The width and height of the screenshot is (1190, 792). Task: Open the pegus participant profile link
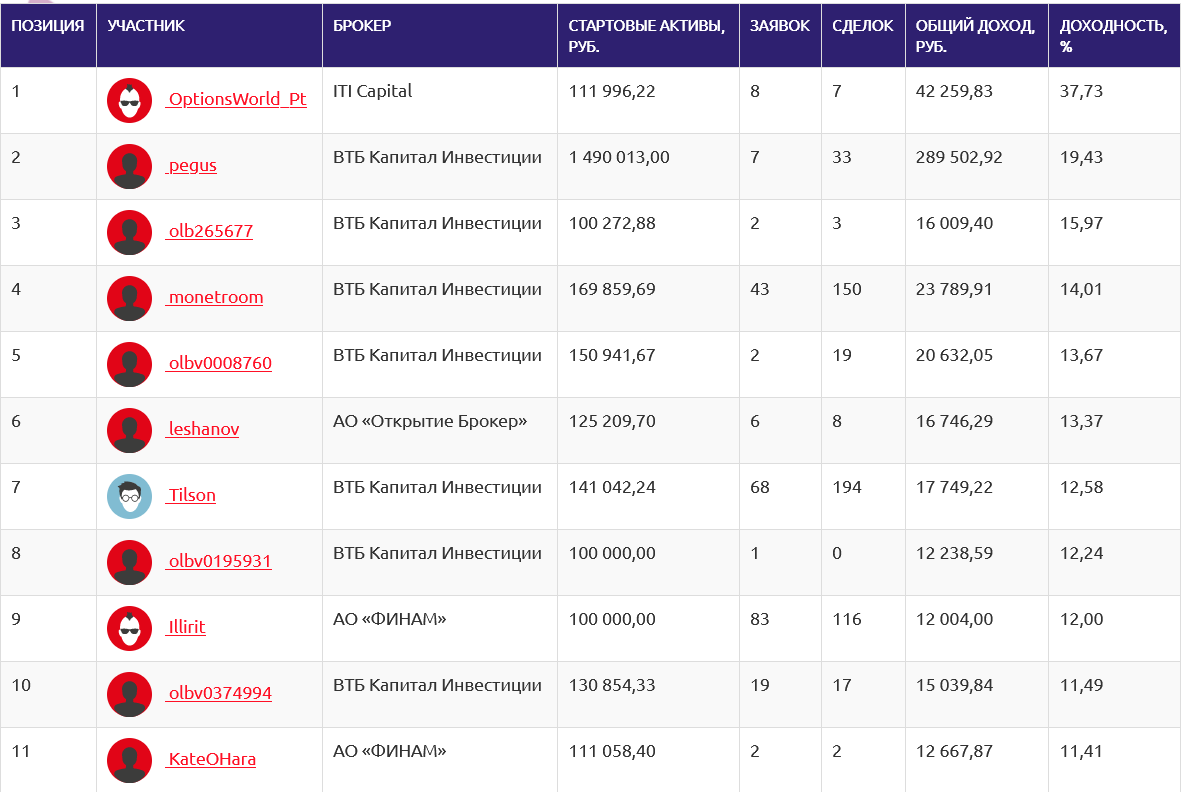192,166
